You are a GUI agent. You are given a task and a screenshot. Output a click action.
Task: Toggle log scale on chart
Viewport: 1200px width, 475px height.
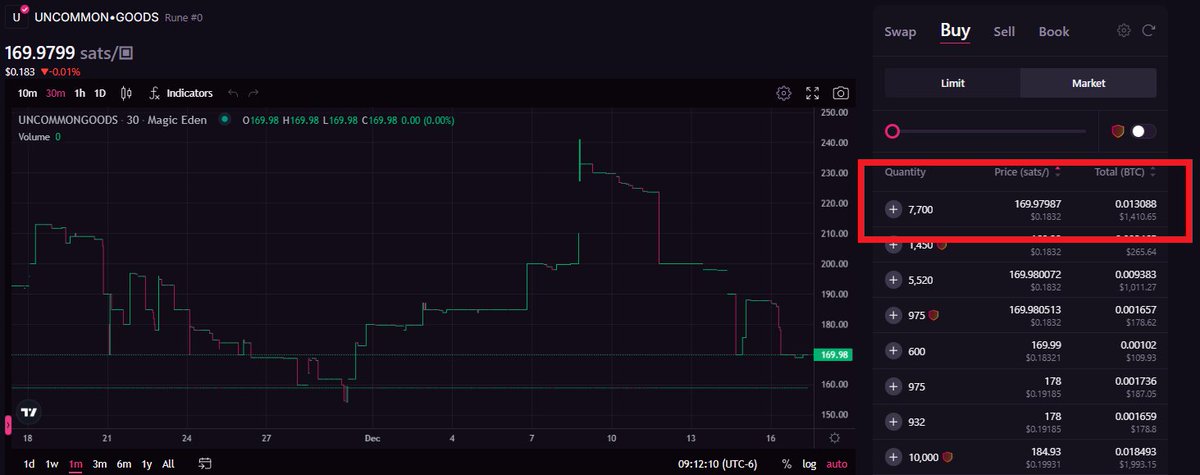click(808, 464)
